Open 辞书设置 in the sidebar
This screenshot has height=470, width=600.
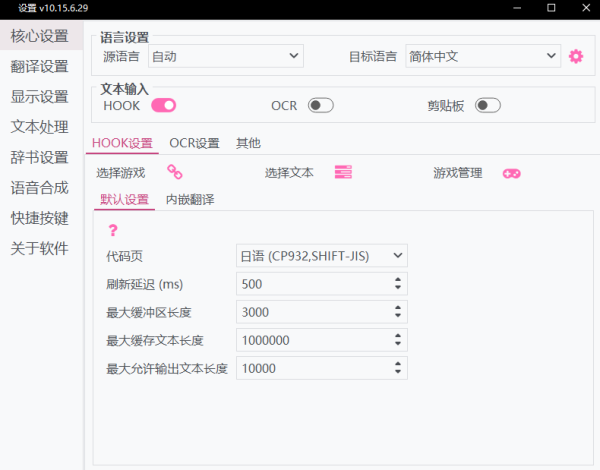pos(39,157)
